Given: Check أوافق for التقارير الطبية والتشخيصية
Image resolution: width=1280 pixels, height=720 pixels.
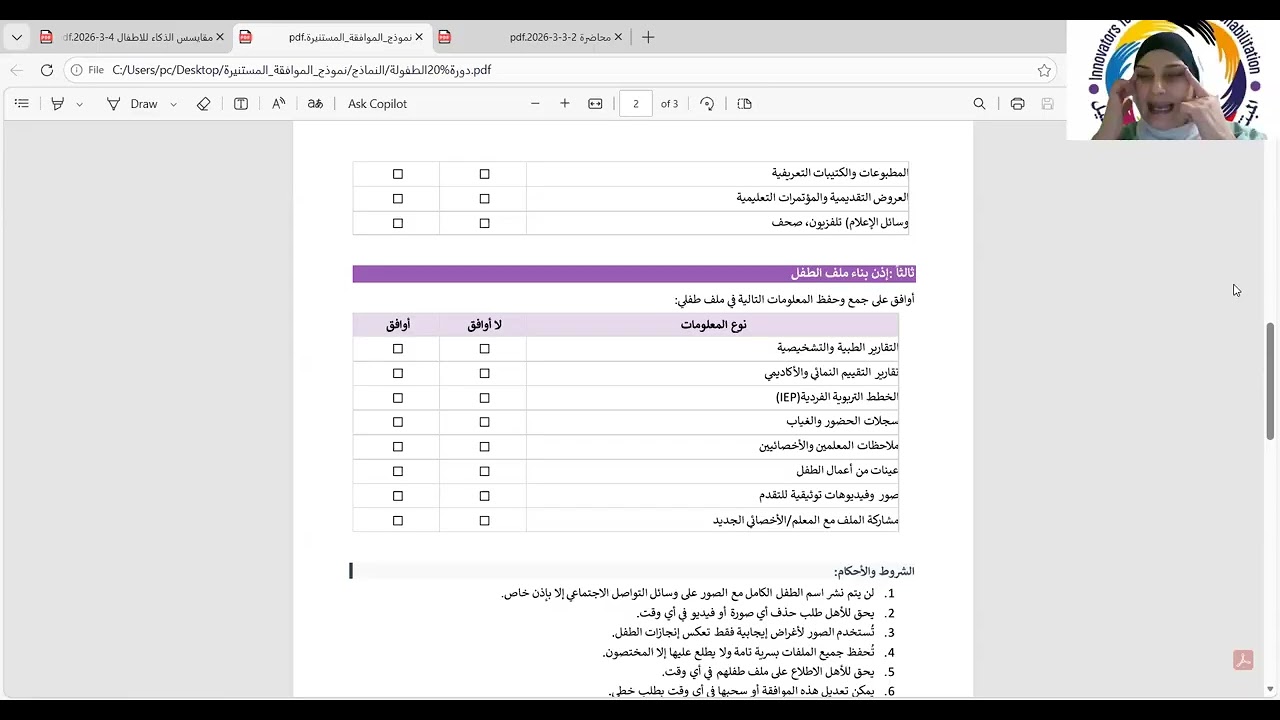Looking at the screenshot, I should 398,349.
